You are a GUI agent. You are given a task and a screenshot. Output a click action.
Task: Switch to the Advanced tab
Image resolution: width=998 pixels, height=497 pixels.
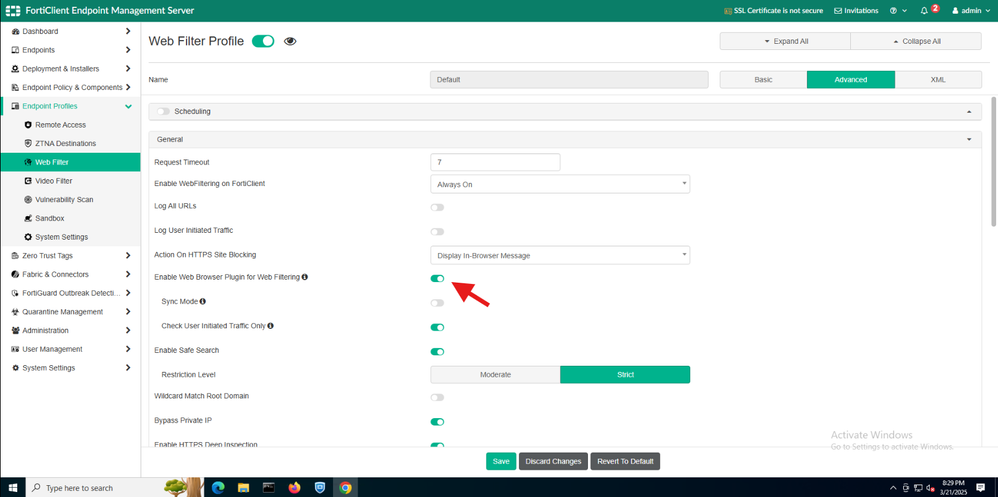click(x=851, y=80)
